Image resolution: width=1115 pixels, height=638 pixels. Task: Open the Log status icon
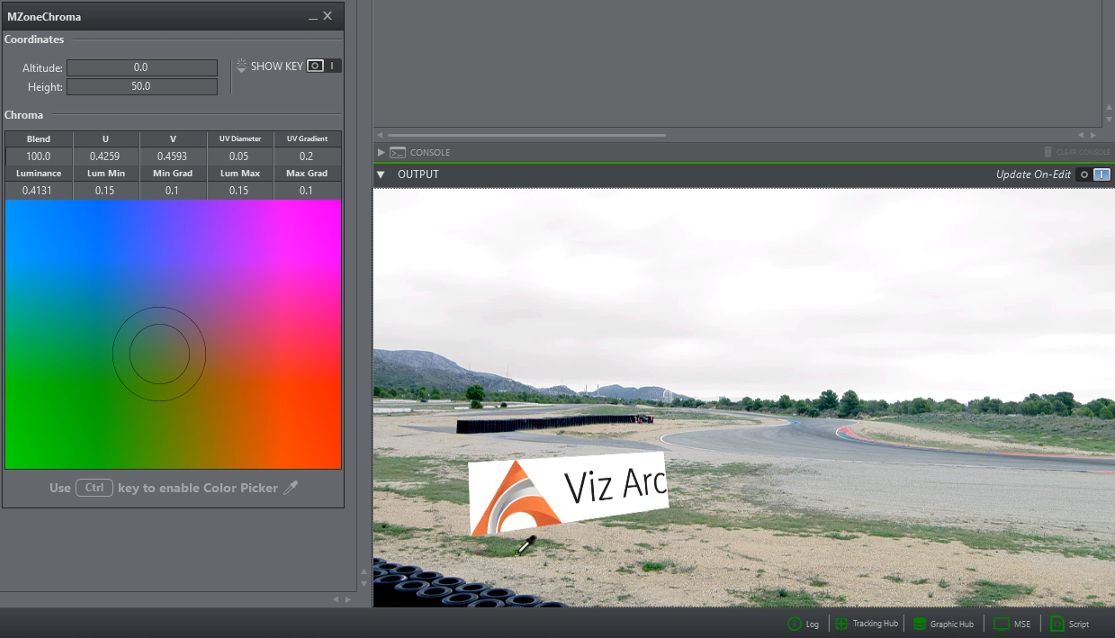tap(795, 624)
